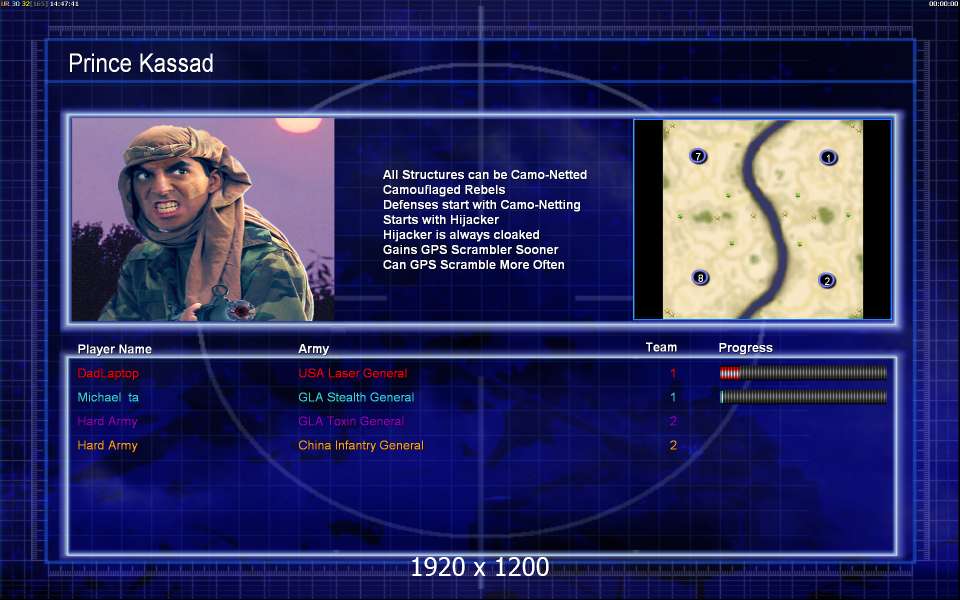
Task: Select the Hard Army player using GLA Toxin
Action: click(107, 421)
